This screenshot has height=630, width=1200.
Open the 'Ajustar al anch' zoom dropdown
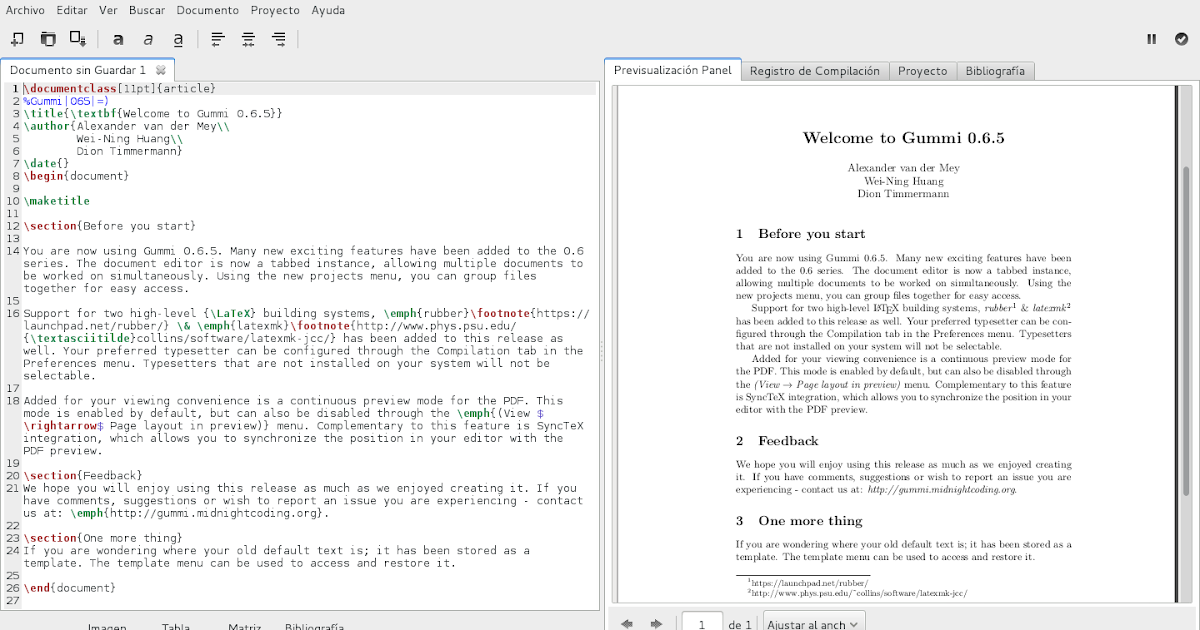point(812,622)
